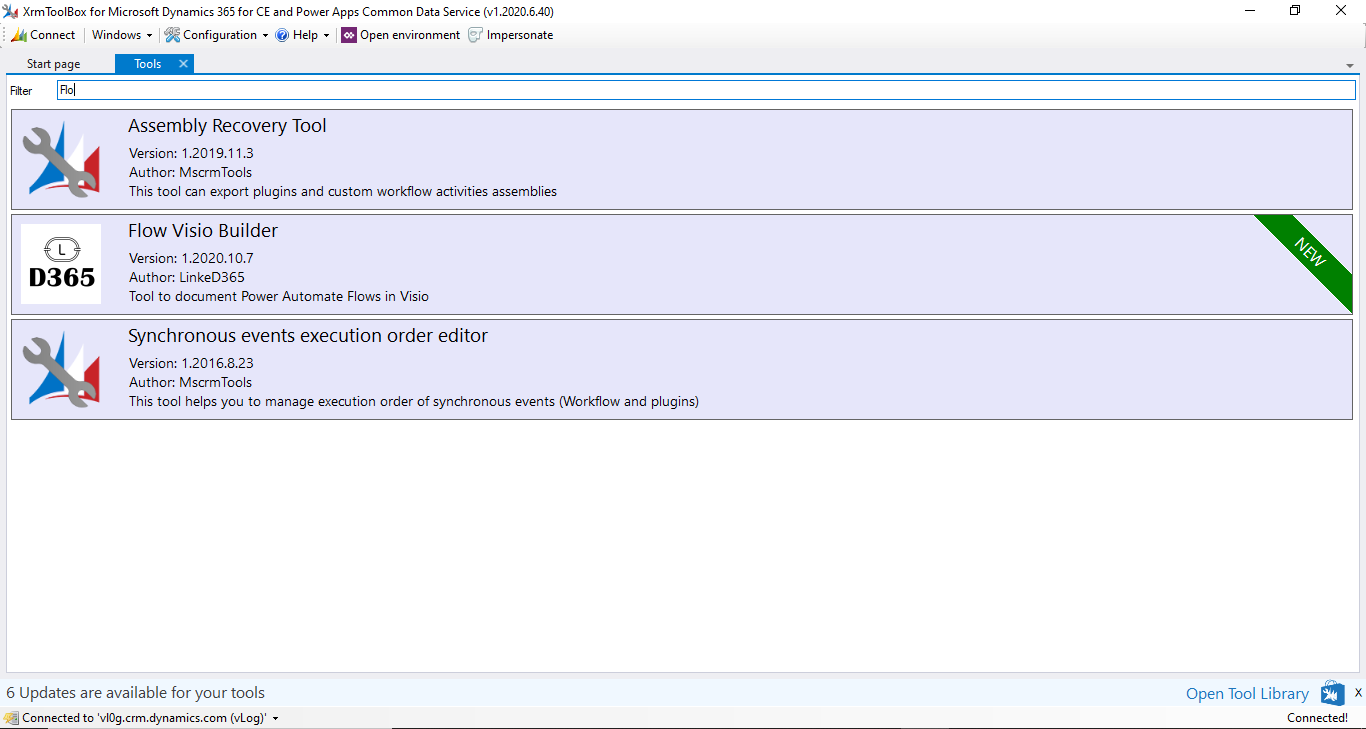Click the Open environment icon
Viewport: 1366px width, 729px height.
(x=349, y=35)
